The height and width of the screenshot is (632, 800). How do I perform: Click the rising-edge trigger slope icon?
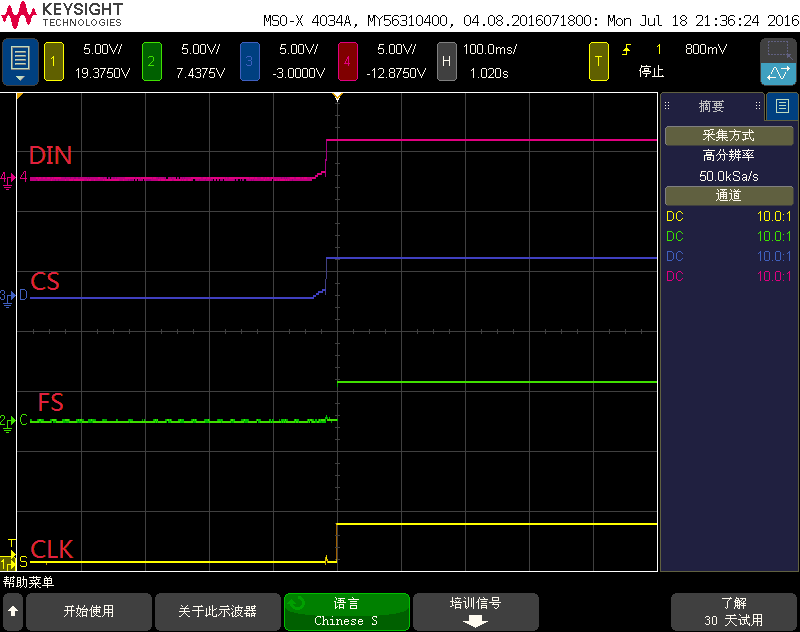[627, 49]
